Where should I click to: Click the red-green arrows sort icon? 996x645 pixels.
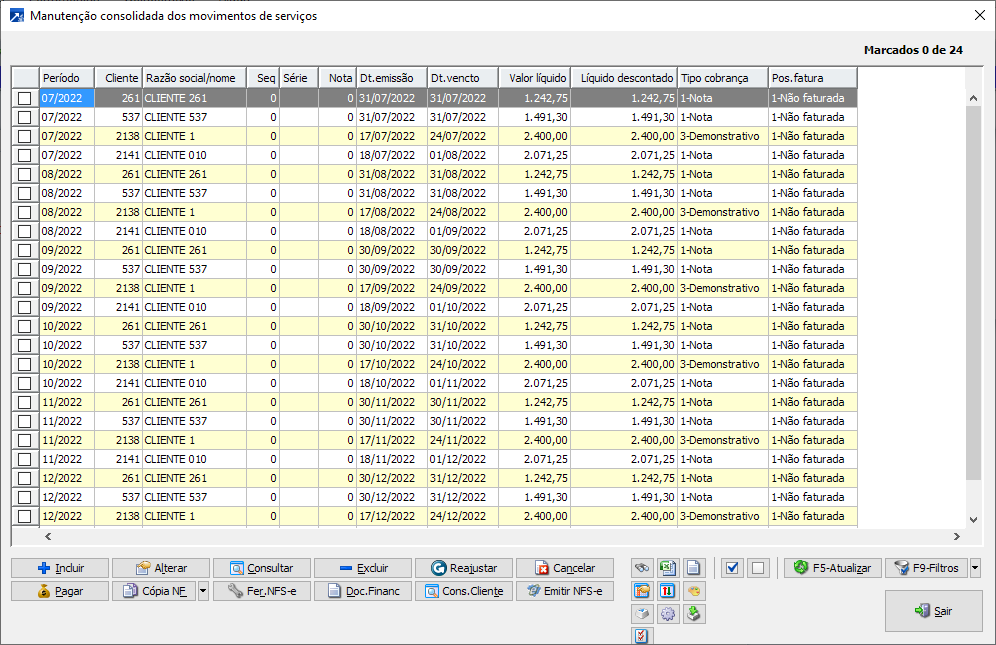[668, 591]
